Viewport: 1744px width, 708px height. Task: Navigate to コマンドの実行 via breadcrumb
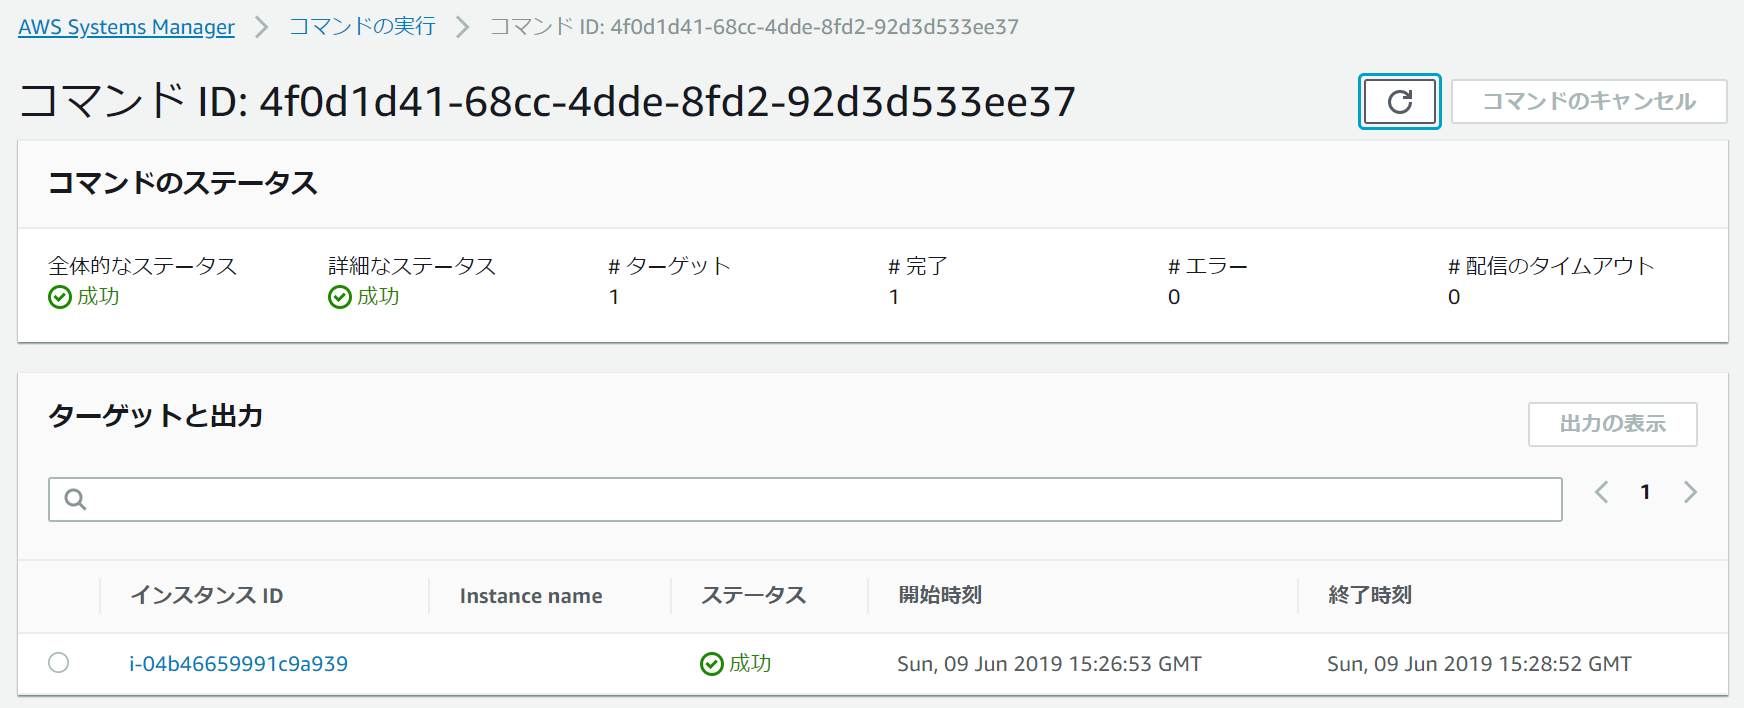pyautogui.click(x=362, y=26)
